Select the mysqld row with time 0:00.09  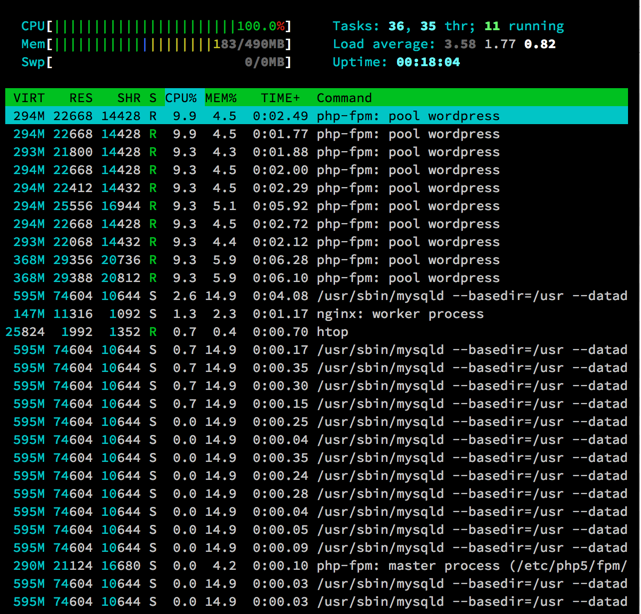click(x=316, y=548)
